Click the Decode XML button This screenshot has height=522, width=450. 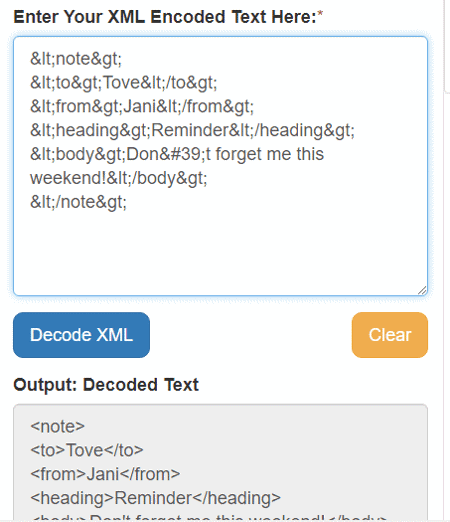pos(81,335)
